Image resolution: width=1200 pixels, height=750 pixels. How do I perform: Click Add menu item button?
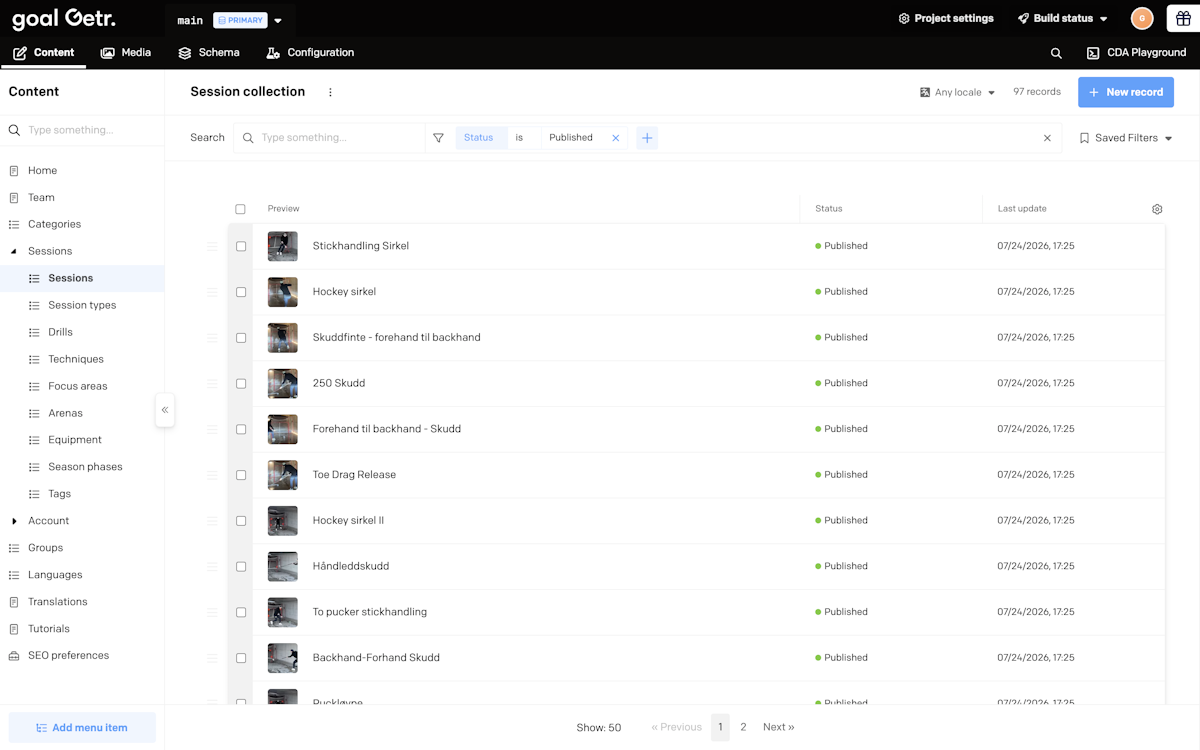pos(82,728)
